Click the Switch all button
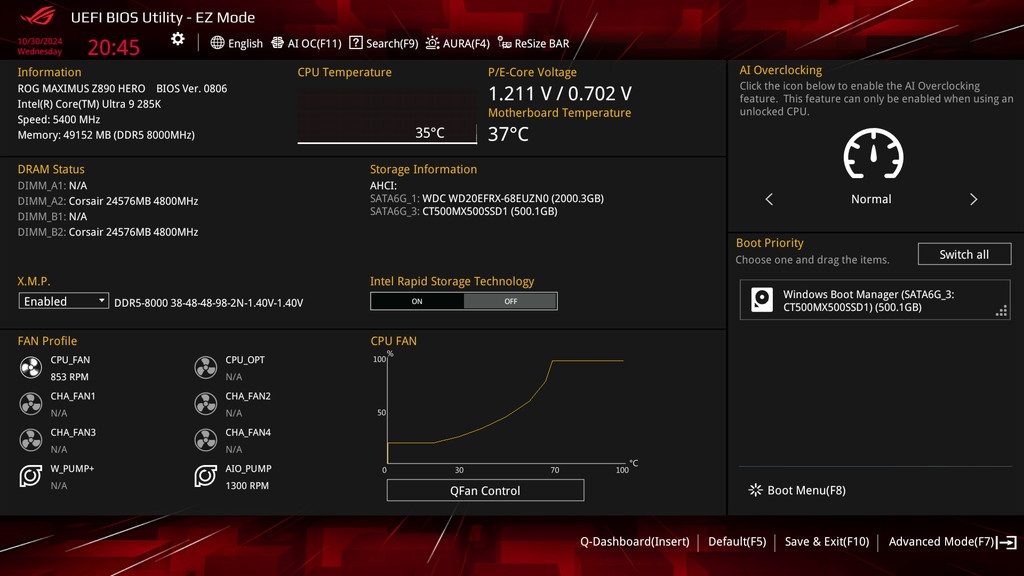 (x=964, y=254)
